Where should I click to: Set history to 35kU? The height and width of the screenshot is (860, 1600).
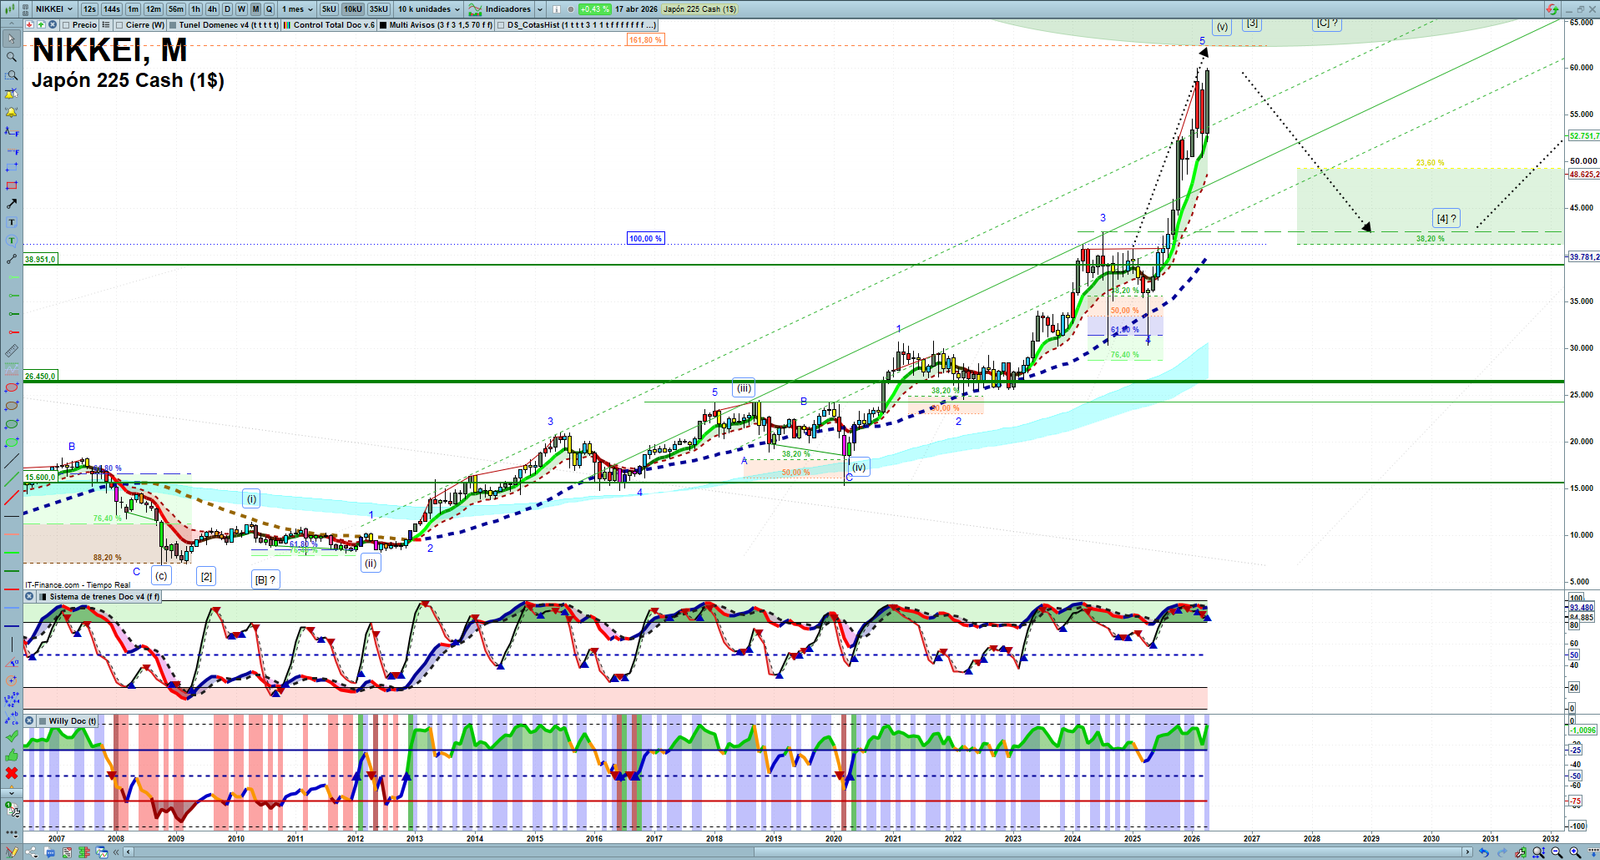[x=379, y=9]
